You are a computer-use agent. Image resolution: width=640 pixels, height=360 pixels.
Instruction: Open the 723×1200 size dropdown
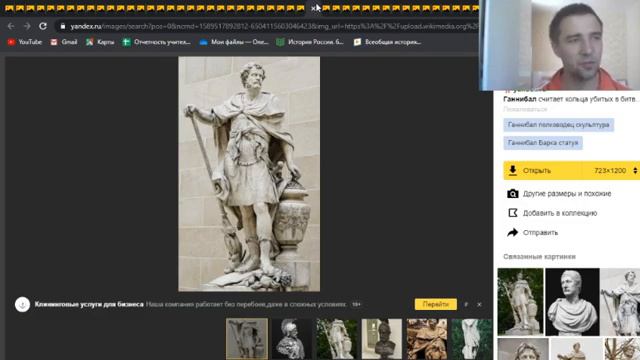615,171
